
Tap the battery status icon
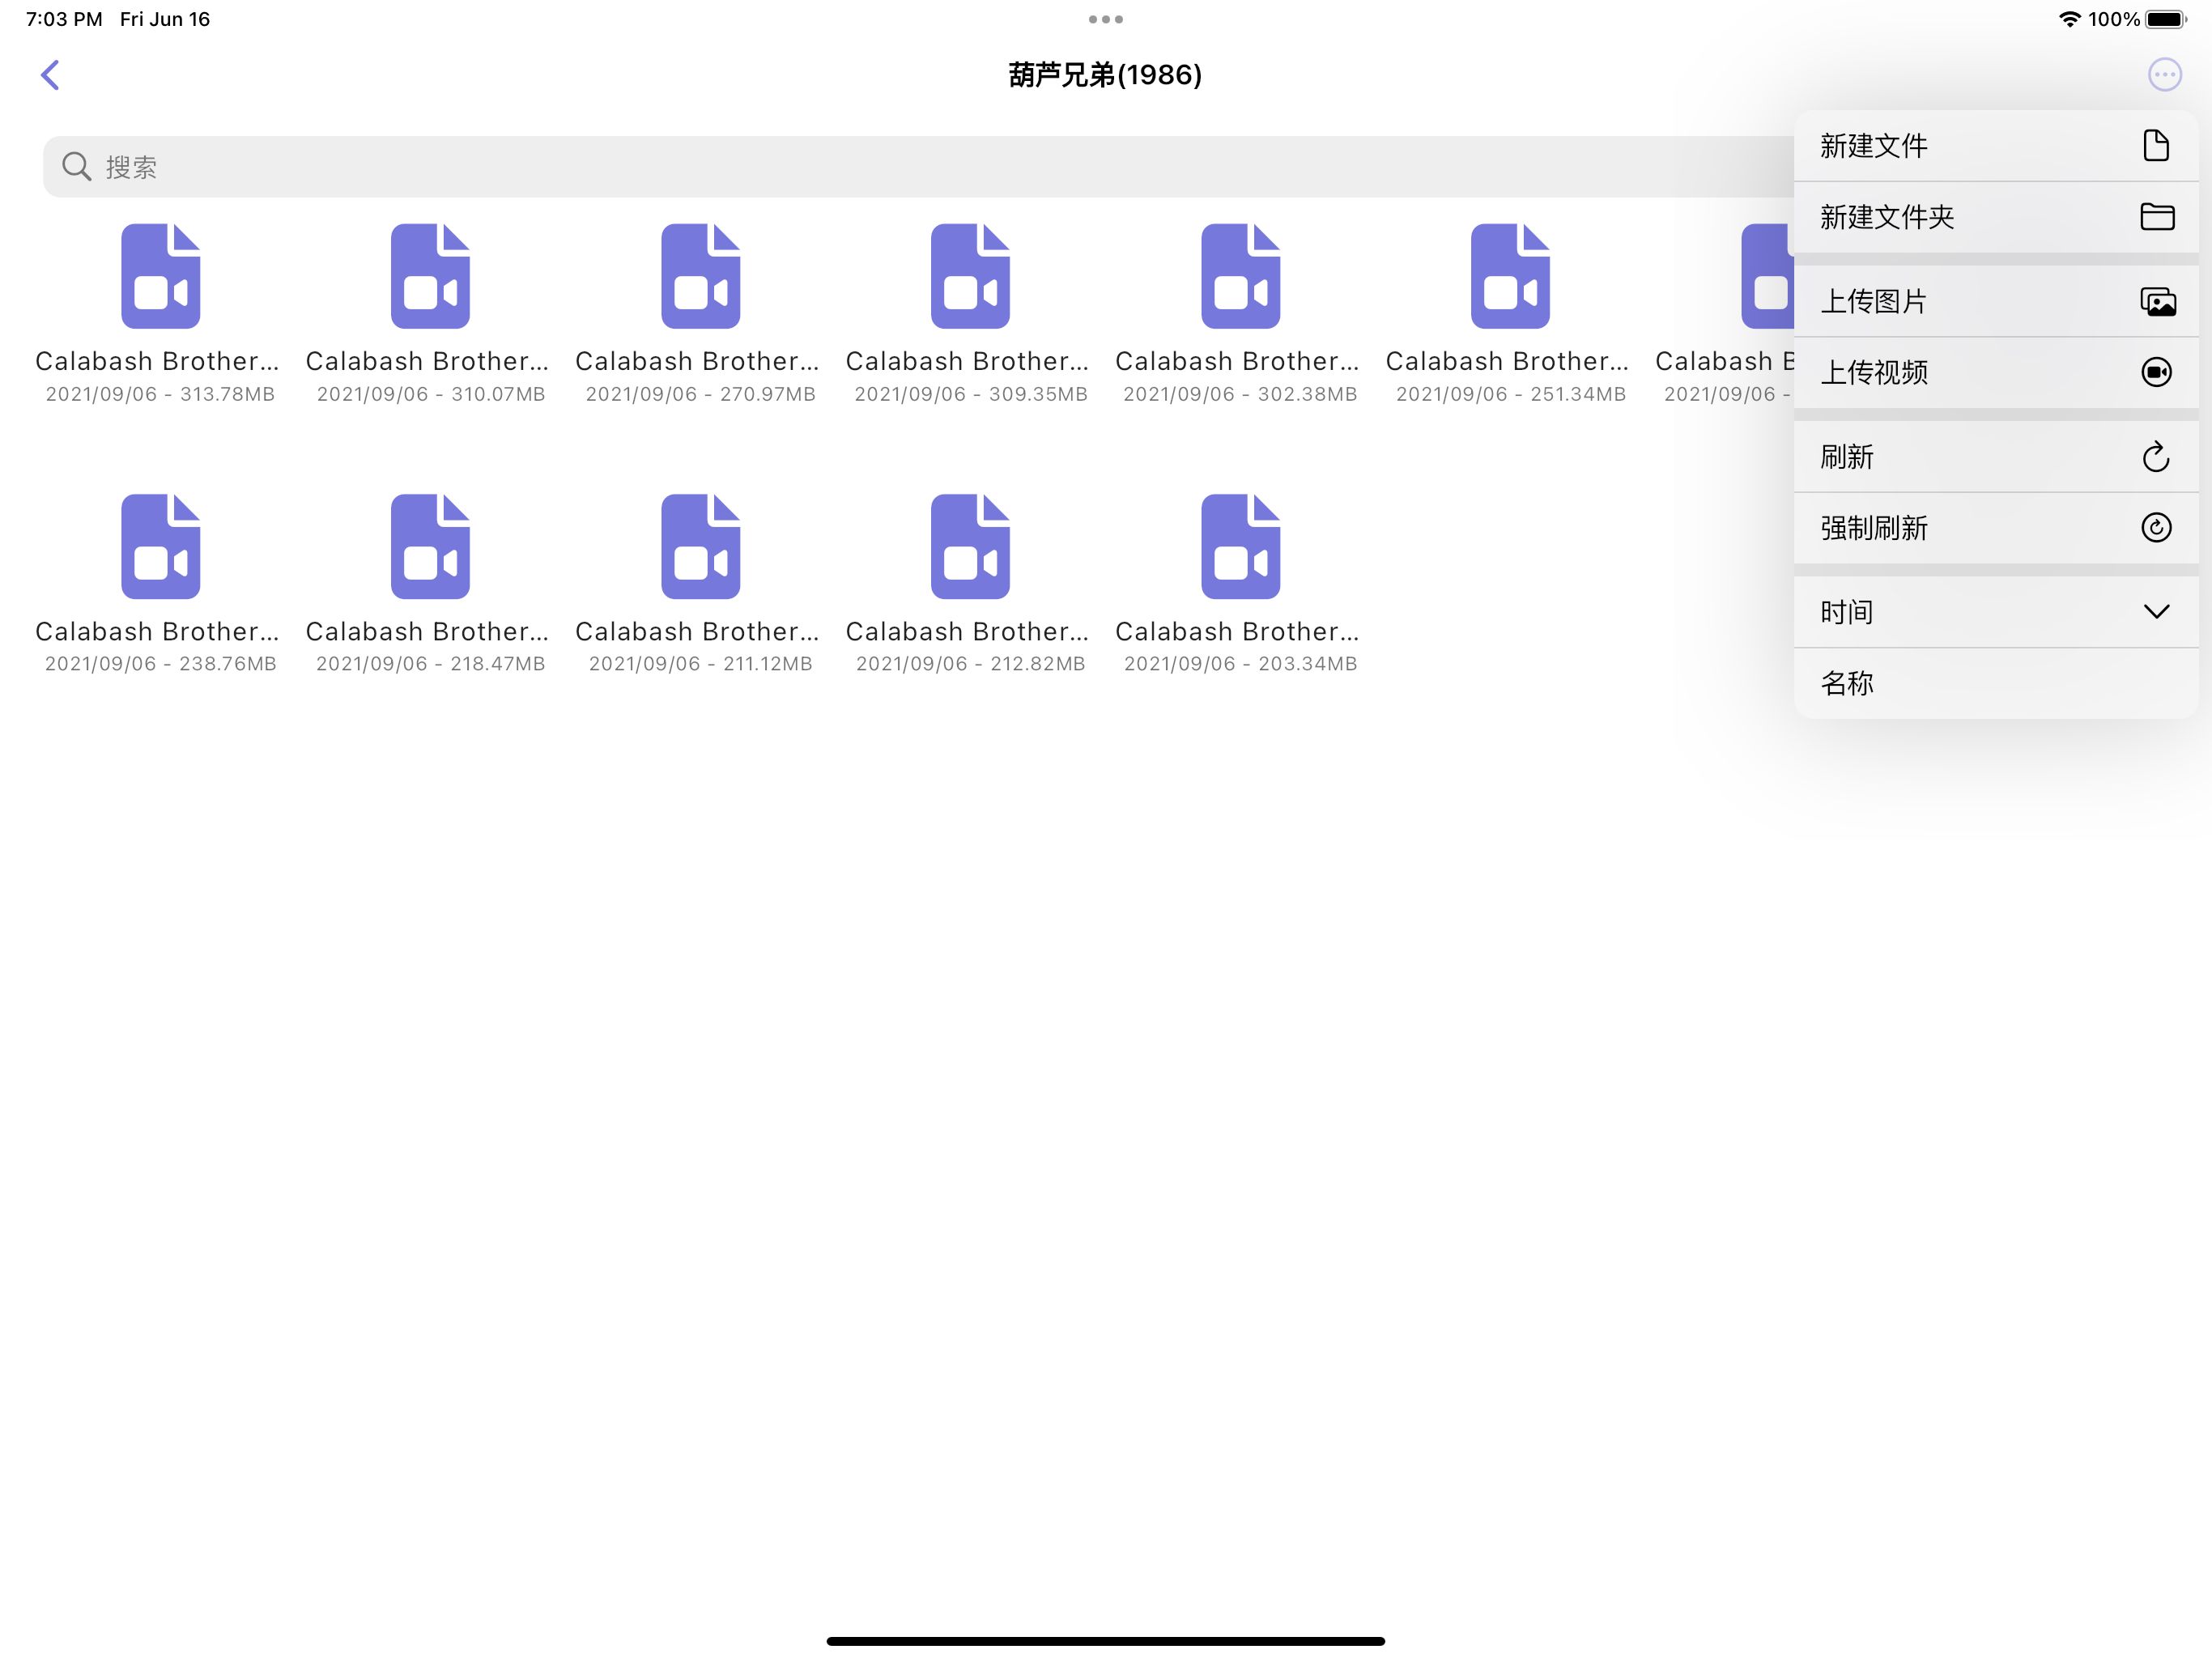click(2166, 19)
